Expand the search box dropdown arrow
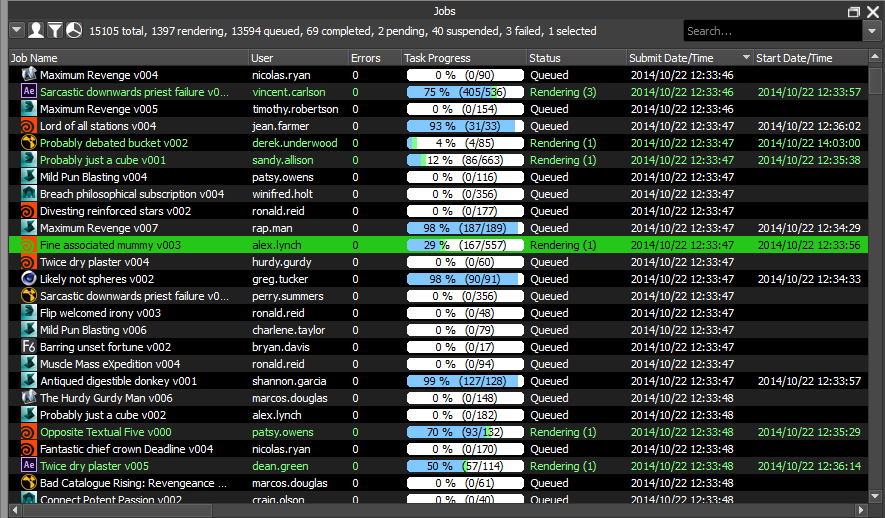Screen dimensions: 885x518 871,31
